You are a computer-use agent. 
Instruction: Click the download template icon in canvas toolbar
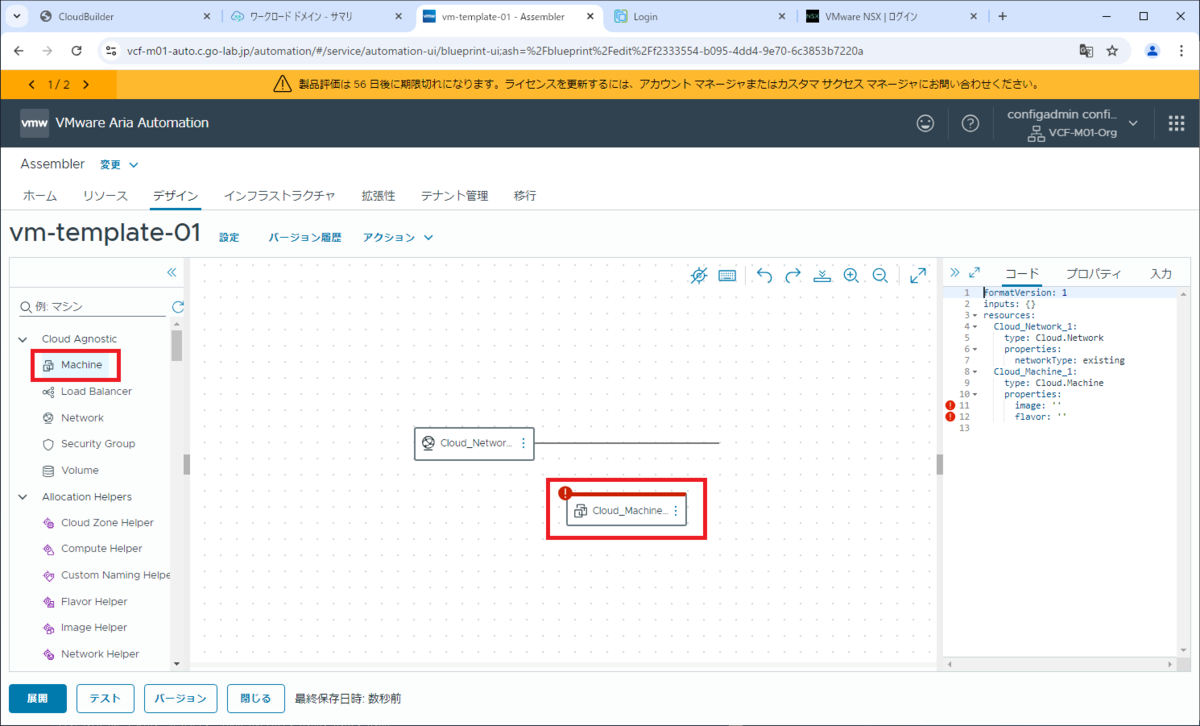point(822,275)
